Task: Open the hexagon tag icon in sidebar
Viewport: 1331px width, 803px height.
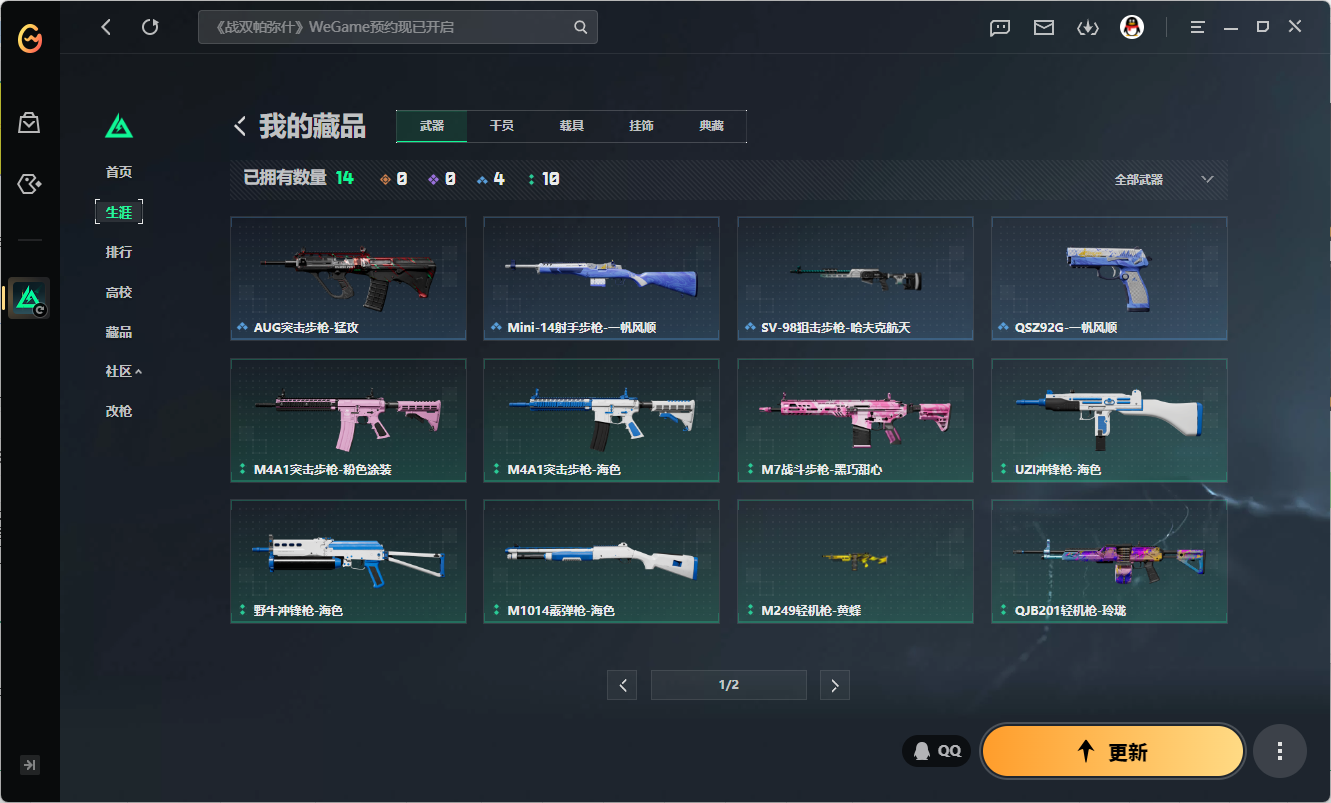Action: 29,184
